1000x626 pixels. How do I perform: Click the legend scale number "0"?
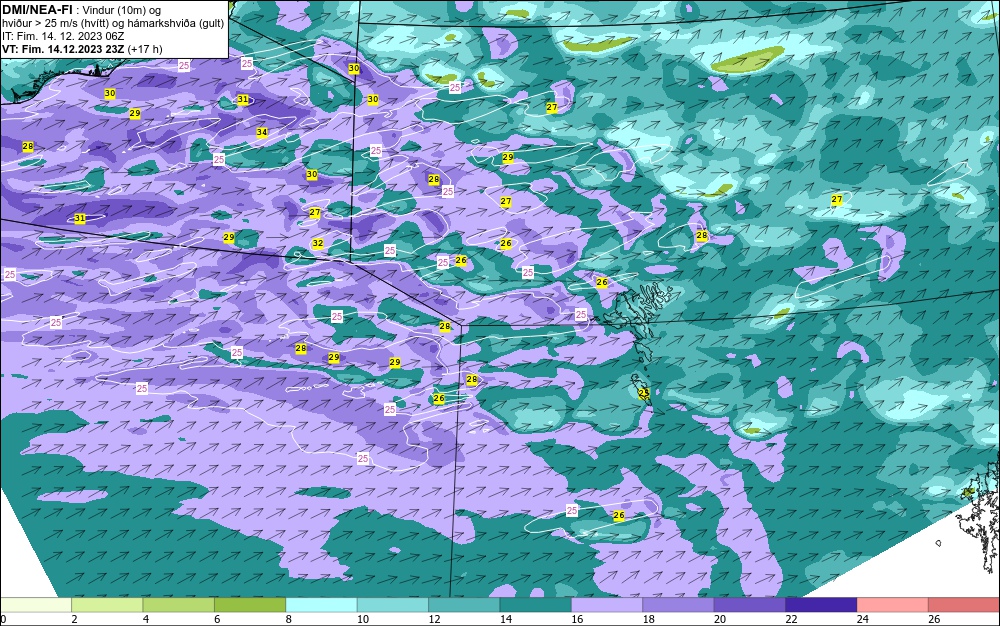coord(3,619)
